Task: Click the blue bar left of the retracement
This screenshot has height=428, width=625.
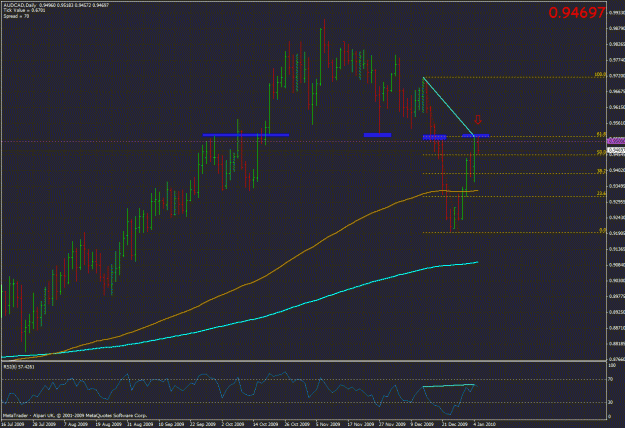Action: pos(434,137)
